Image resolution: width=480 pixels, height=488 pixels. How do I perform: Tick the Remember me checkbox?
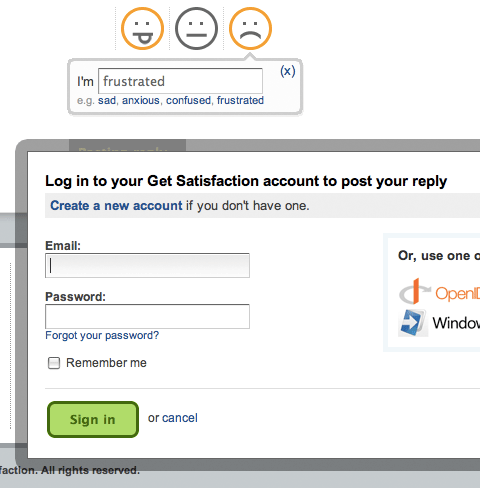coord(54,363)
